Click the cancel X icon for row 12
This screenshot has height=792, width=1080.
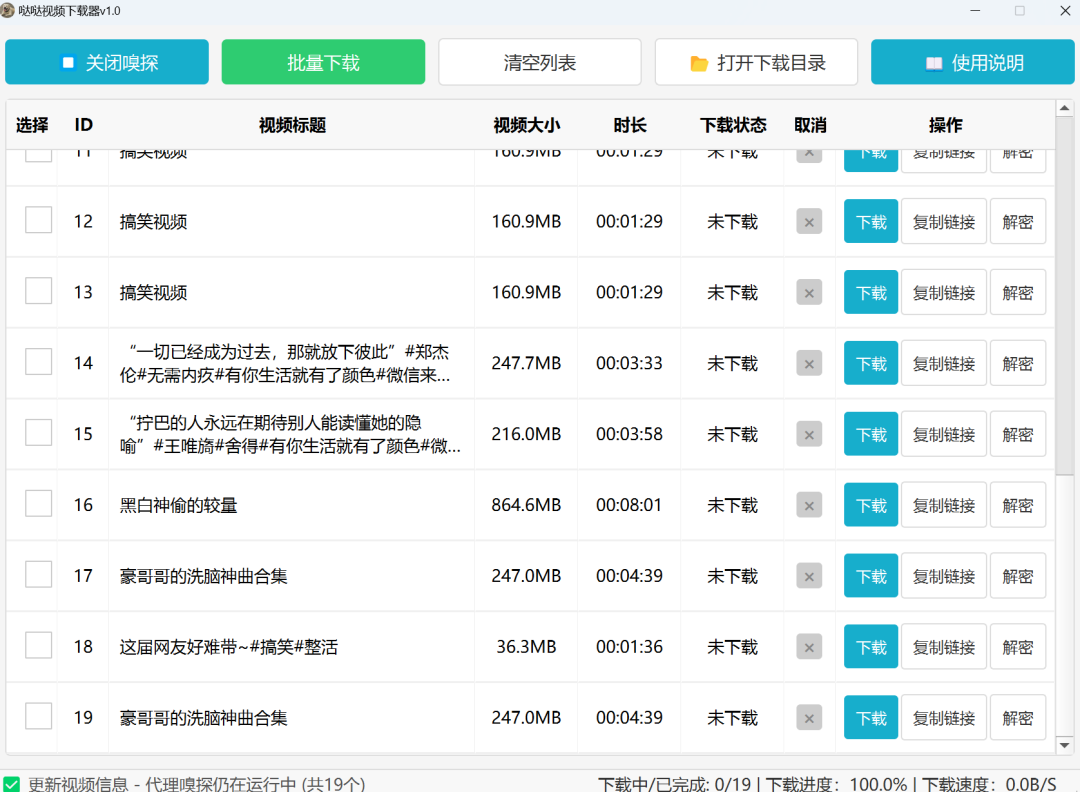click(x=809, y=222)
